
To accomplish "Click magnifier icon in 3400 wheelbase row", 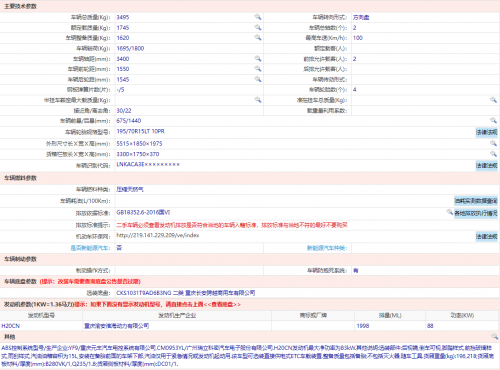I will 258,58.
